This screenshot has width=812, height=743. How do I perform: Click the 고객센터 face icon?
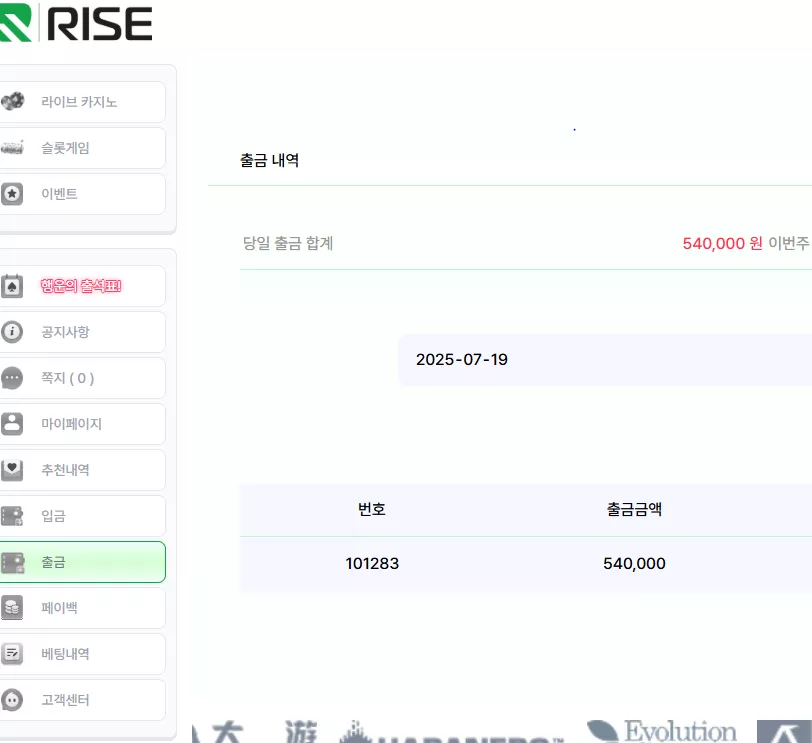[x=12, y=700]
